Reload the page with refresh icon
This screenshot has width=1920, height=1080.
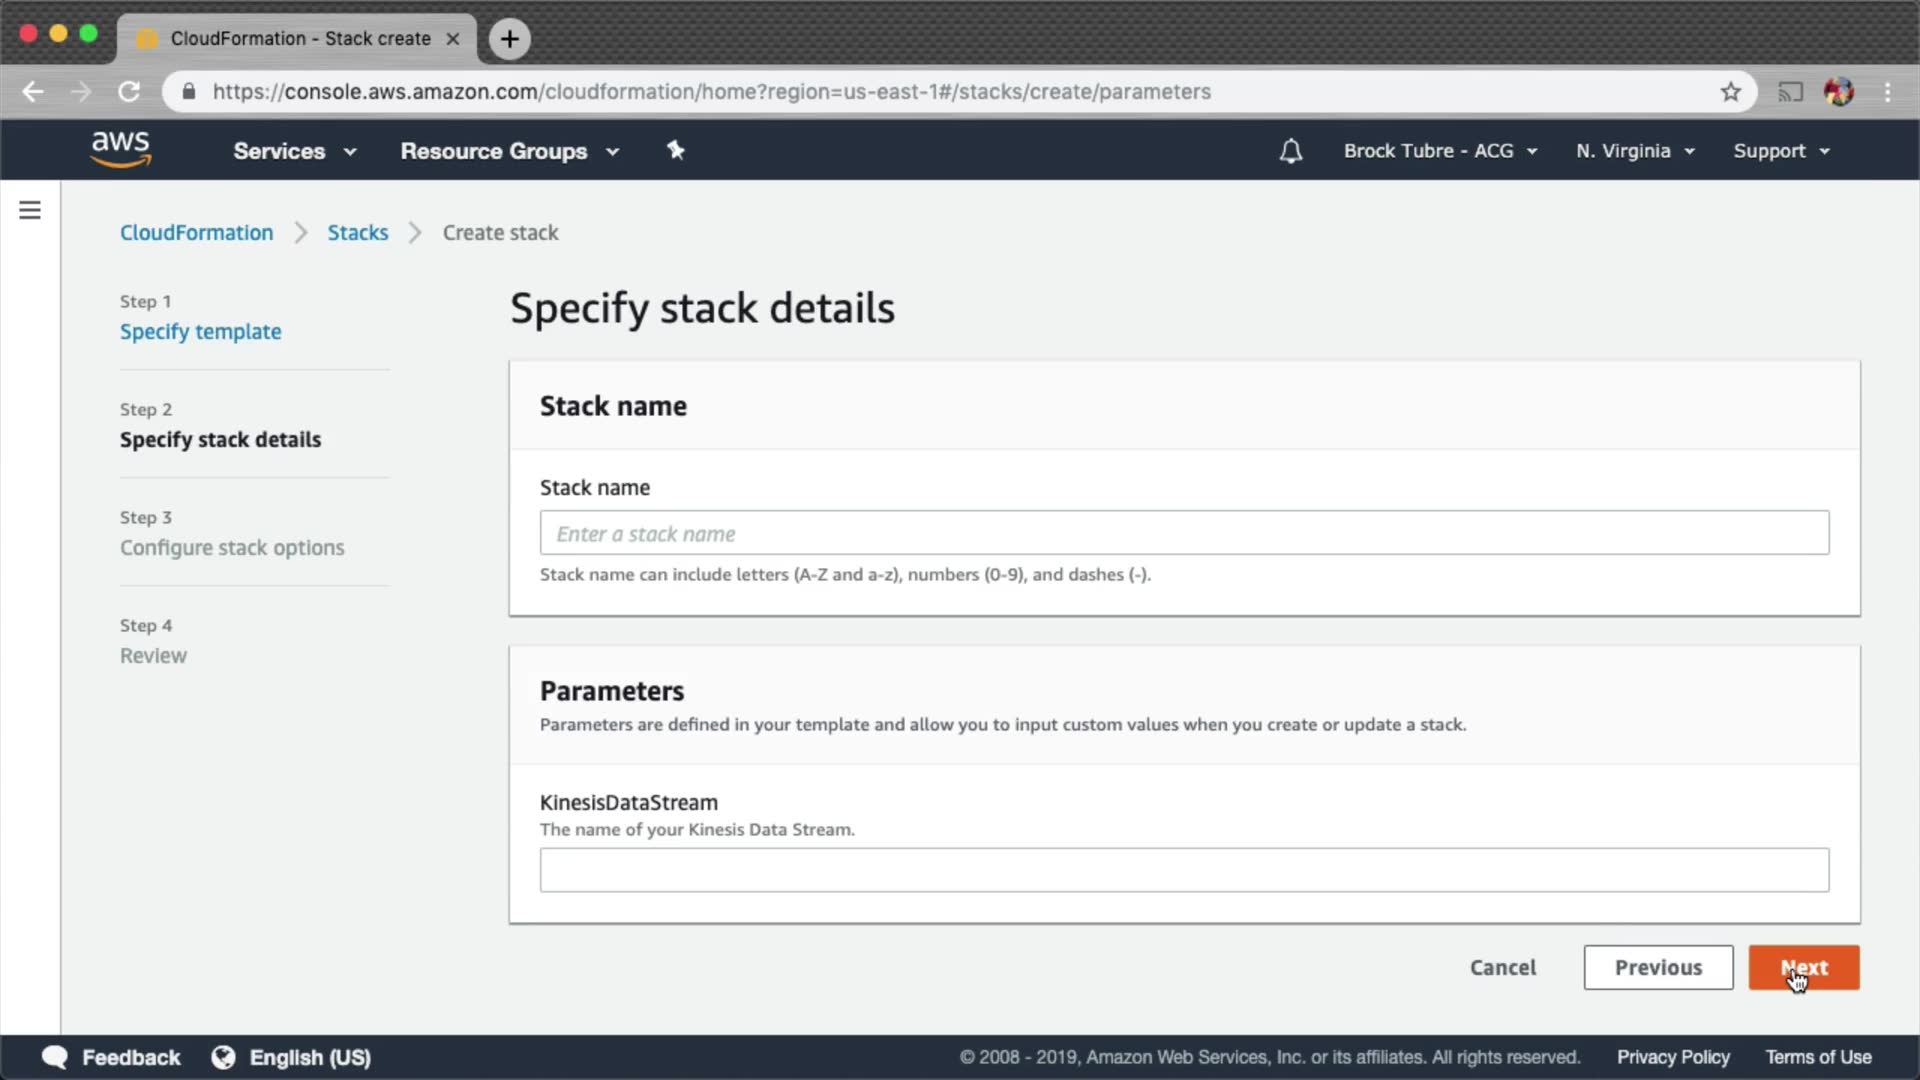129,92
